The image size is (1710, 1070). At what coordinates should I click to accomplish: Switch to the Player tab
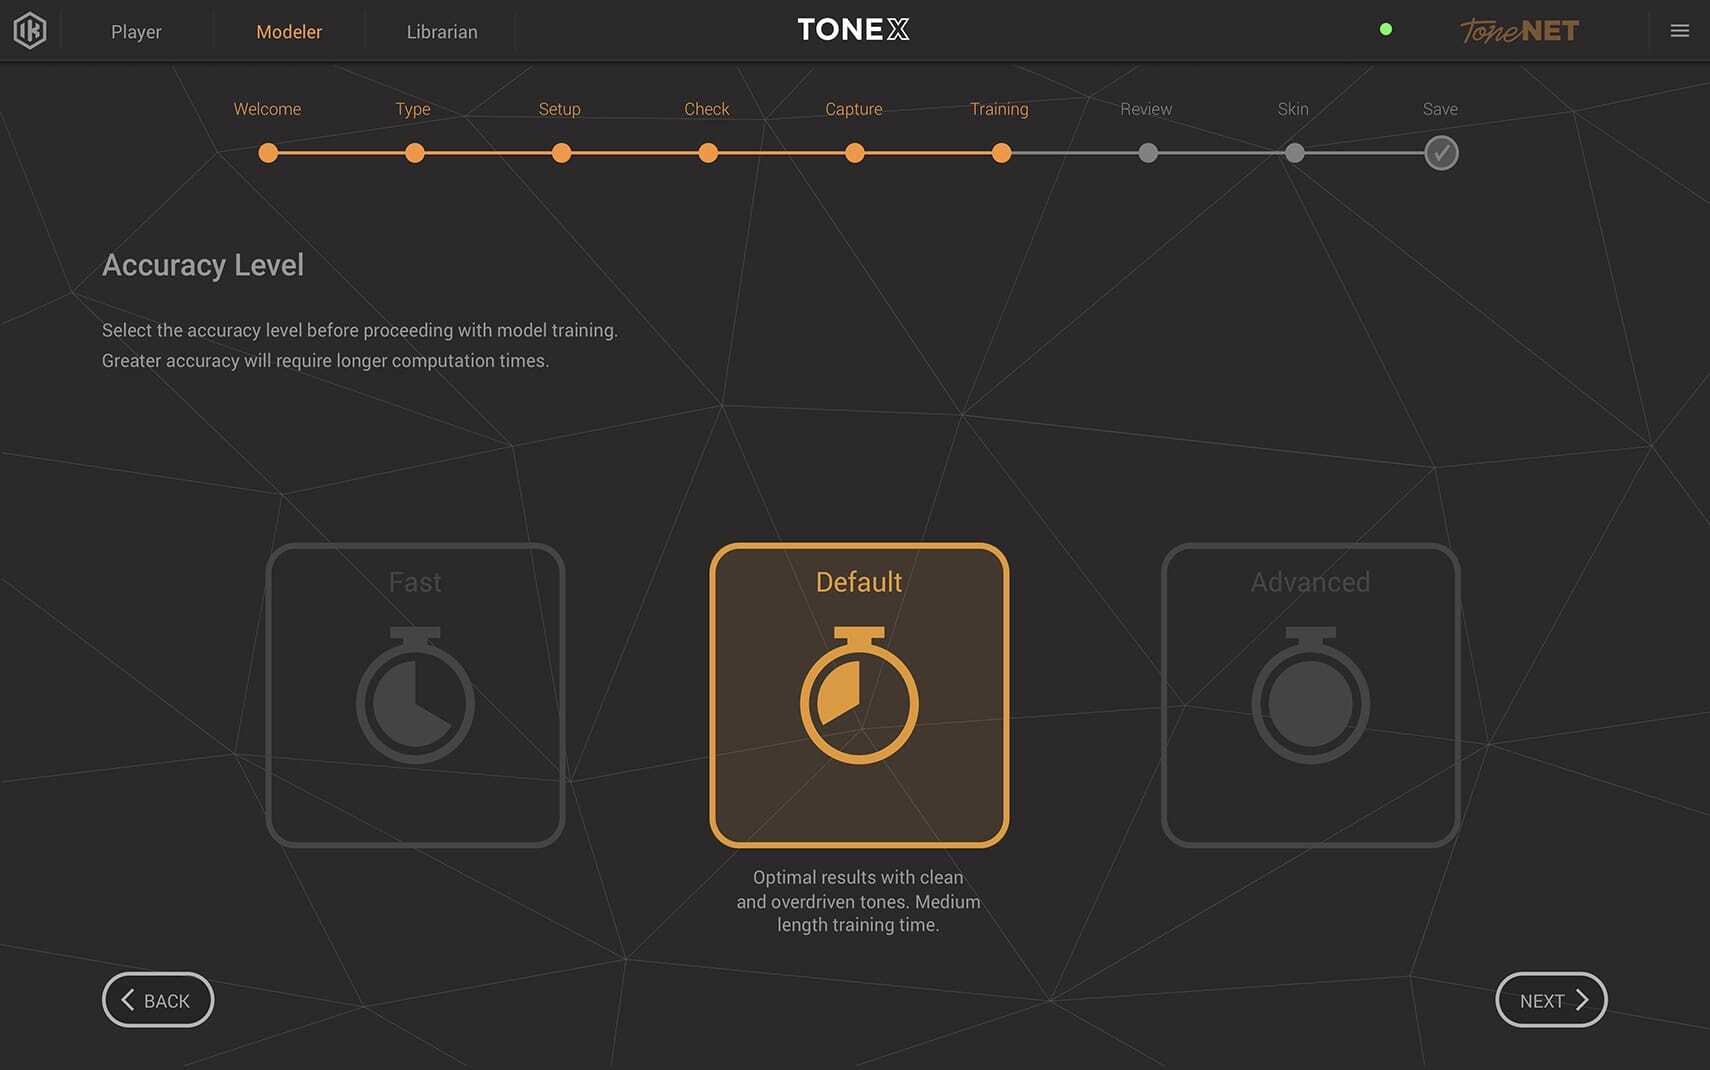[x=136, y=32]
